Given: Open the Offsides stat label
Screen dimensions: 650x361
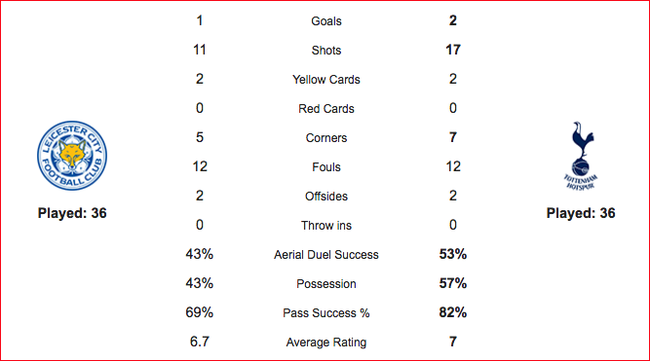Looking at the screenshot, I should (x=326, y=196).
